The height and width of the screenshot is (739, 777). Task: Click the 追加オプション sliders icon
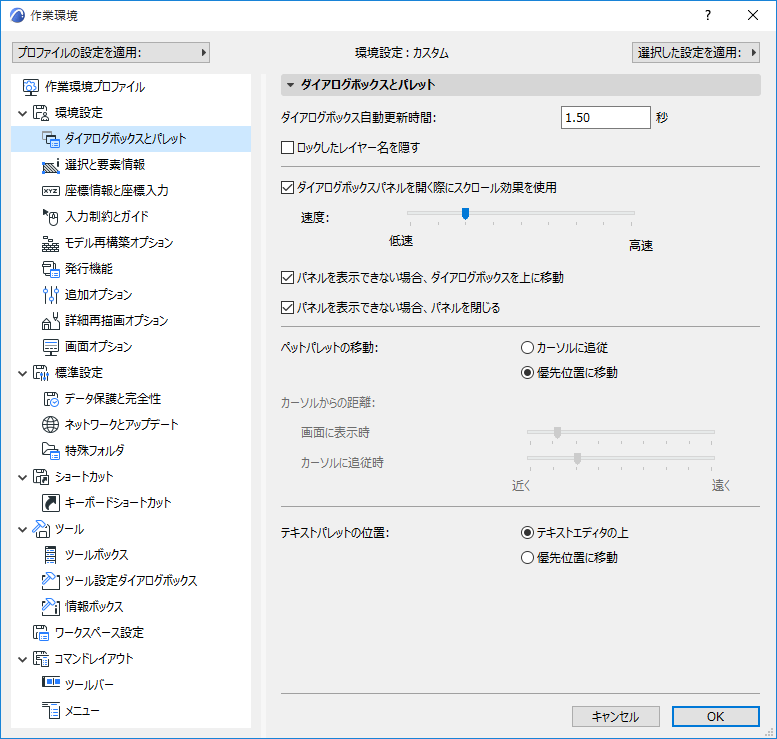tap(51, 295)
